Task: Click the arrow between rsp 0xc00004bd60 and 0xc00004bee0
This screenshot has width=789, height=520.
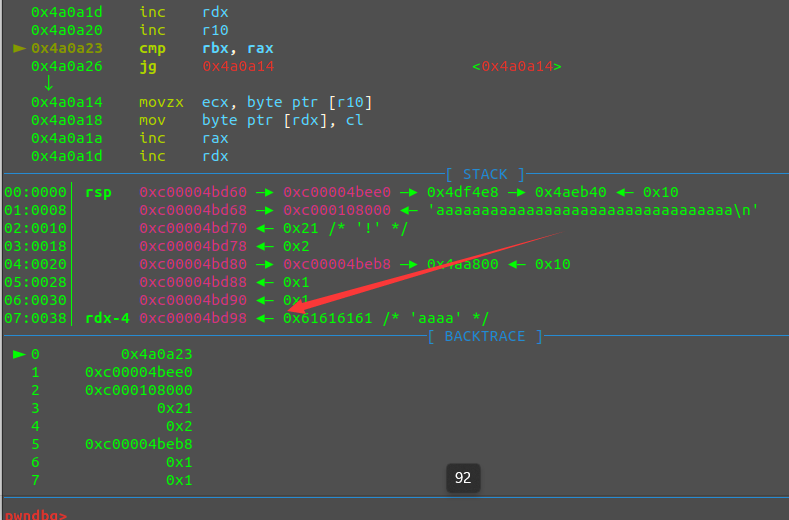Action: pyautogui.click(x=269, y=192)
